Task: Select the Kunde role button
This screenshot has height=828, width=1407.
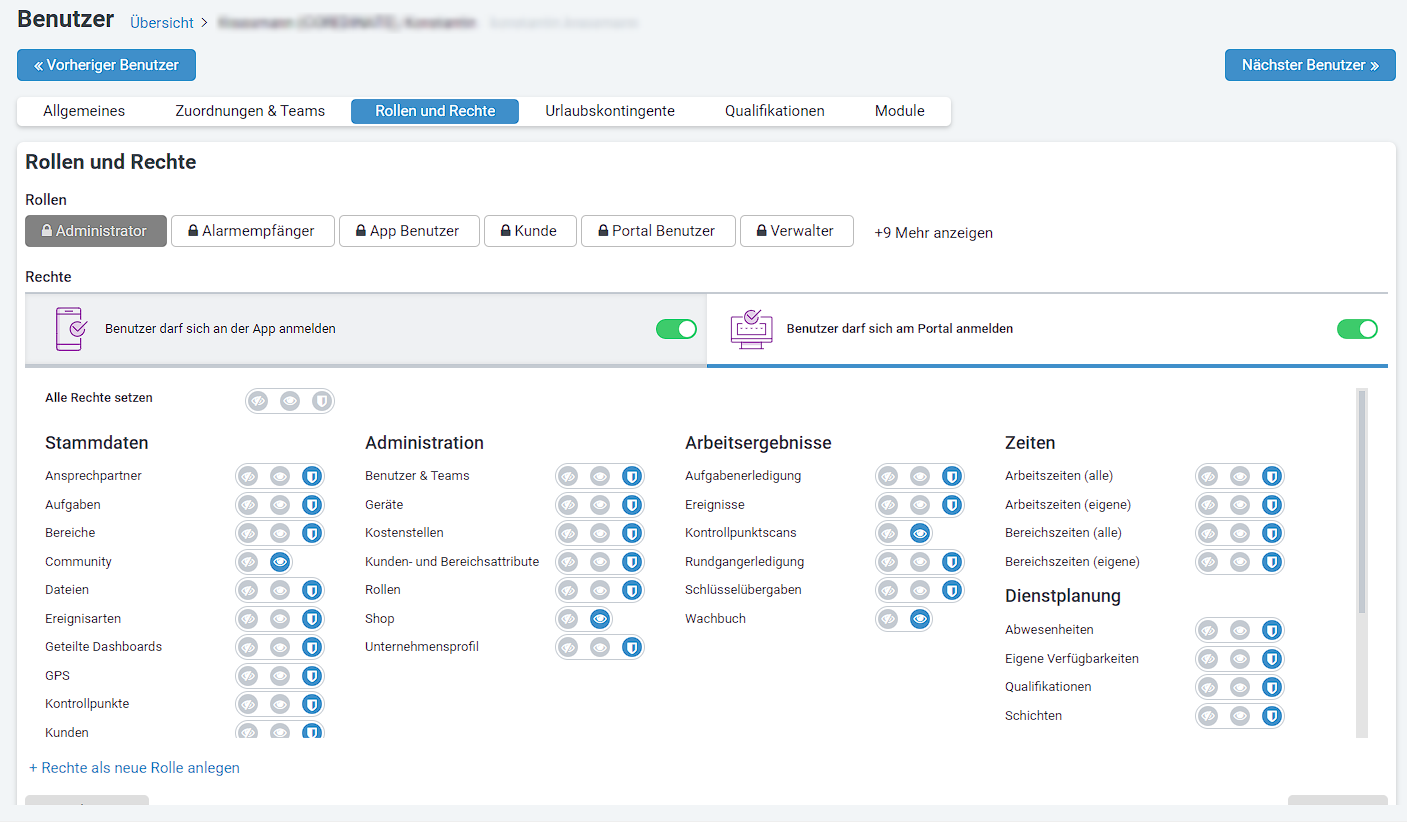Action: pos(528,231)
